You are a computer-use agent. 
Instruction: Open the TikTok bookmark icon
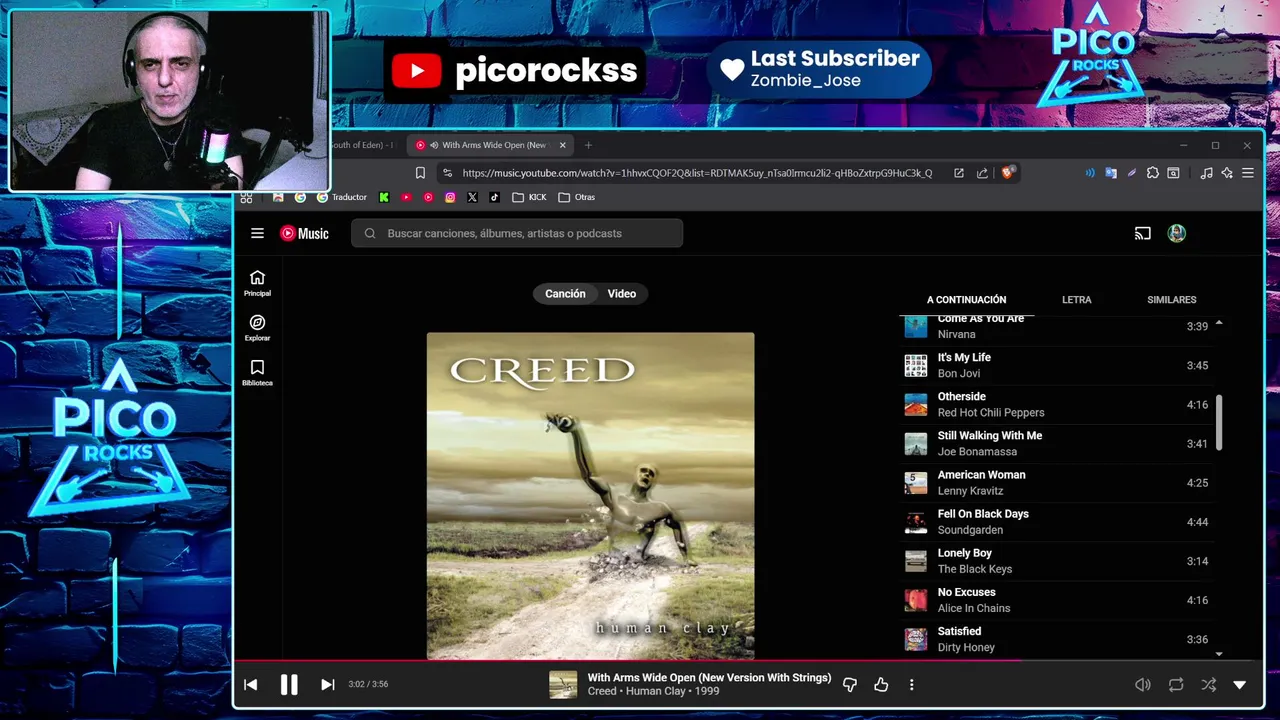(494, 197)
